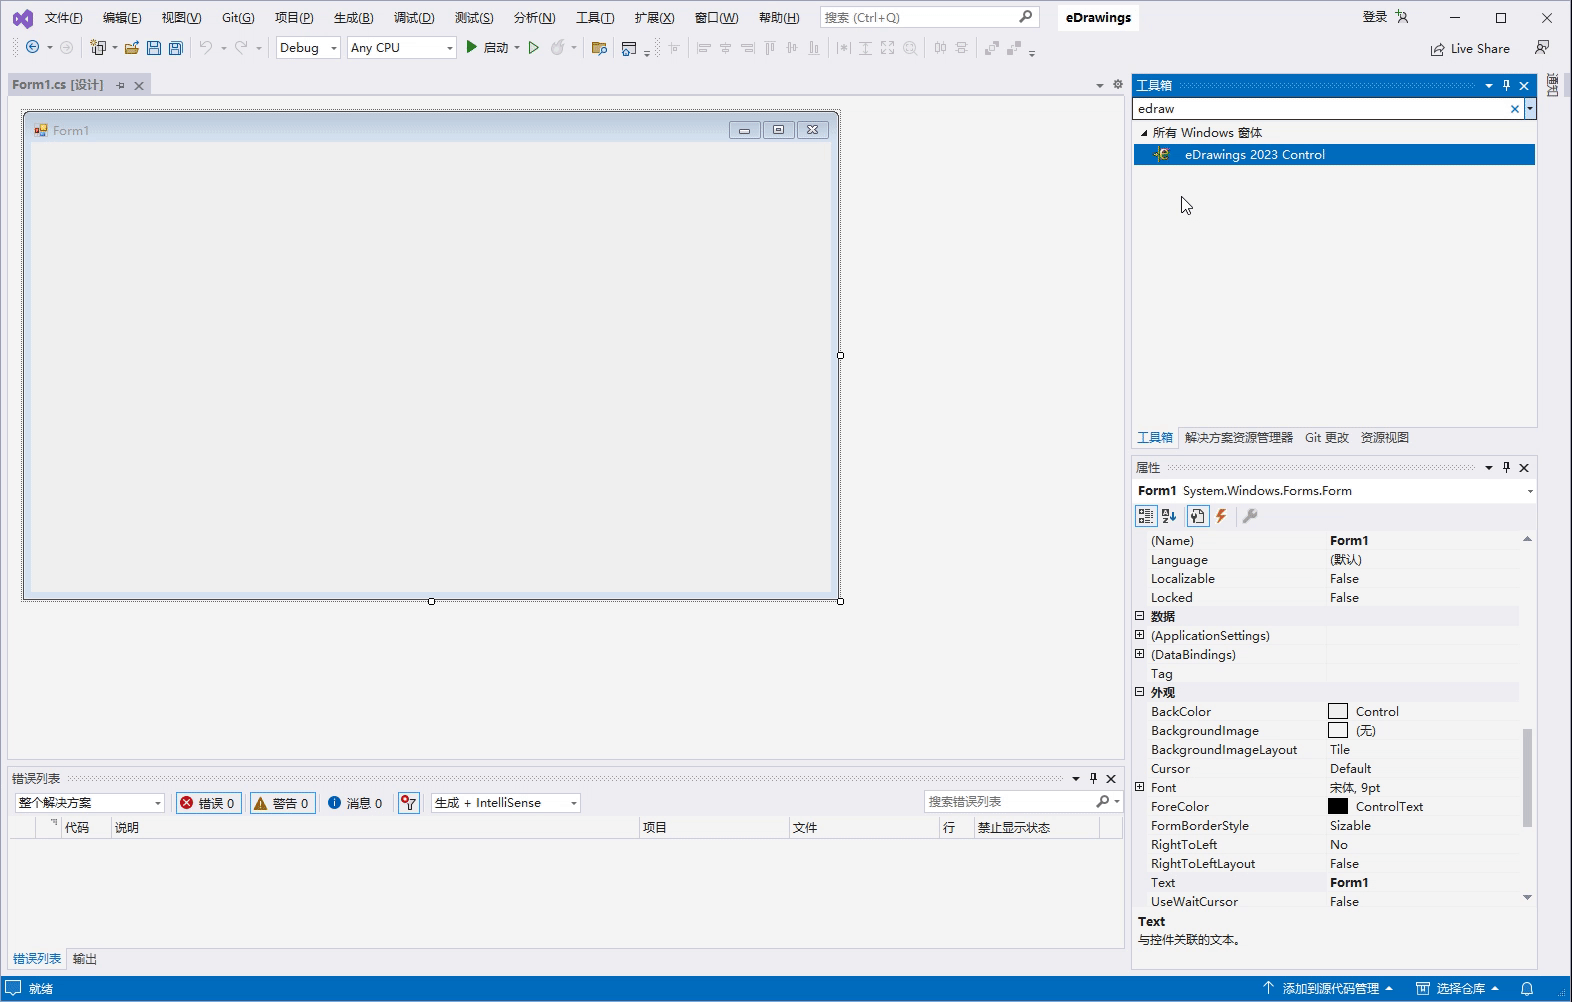The image size is (1572, 1002).
Task: Click 登录 to sign in
Action: click(1375, 17)
